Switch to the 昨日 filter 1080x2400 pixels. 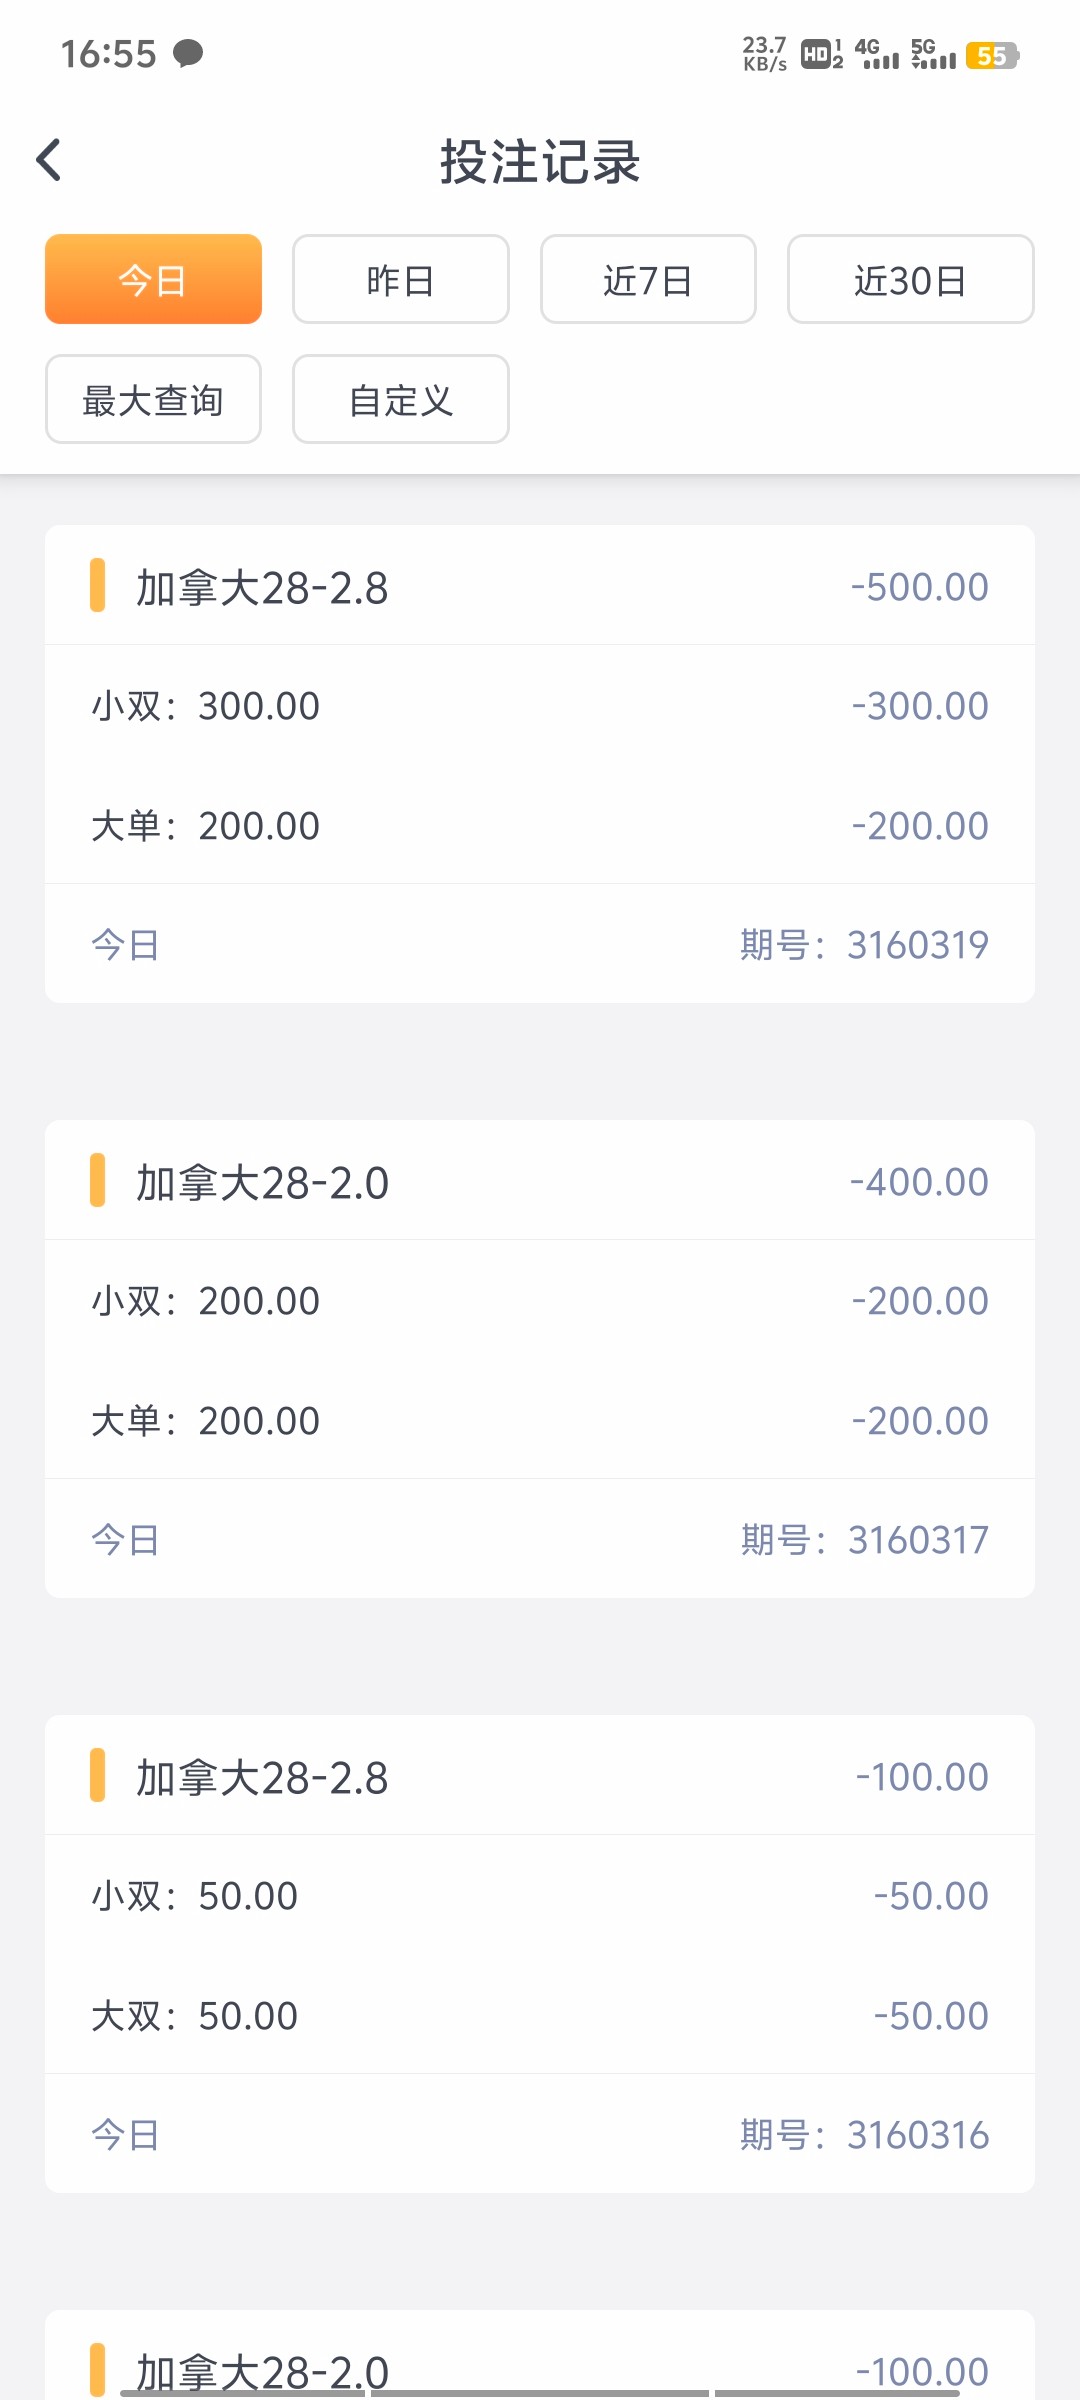point(400,280)
